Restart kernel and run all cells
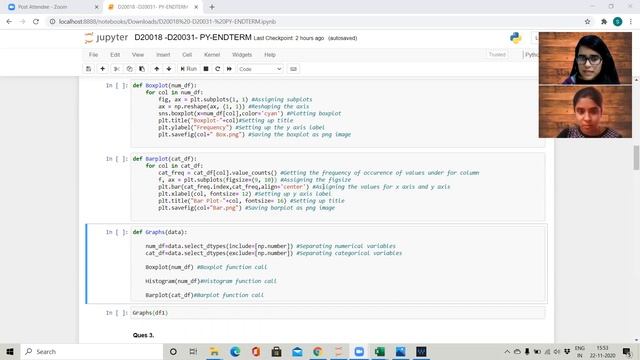This screenshot has height=360, width=640. click(x=229, y=69)
